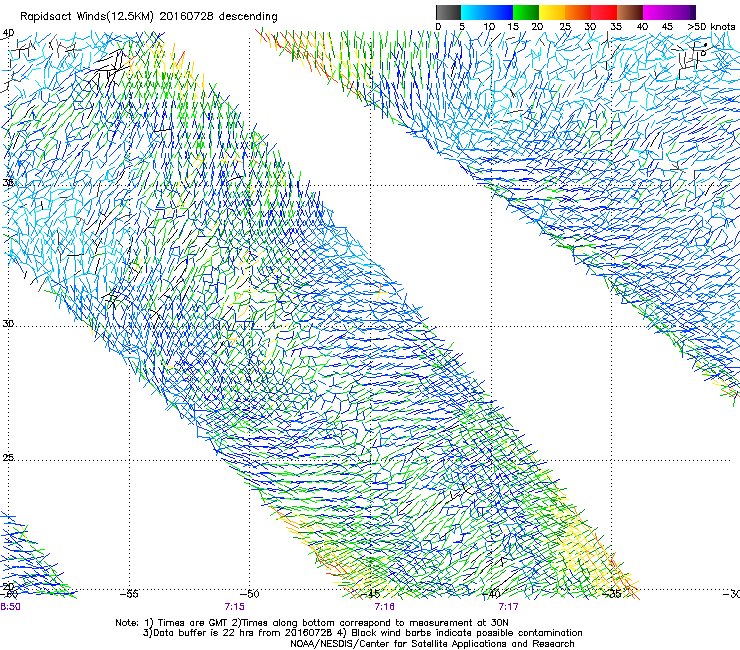Click the longitude label '-45' on bottom axis
This screenshot has width=740, height=650.
coord(370,594)
